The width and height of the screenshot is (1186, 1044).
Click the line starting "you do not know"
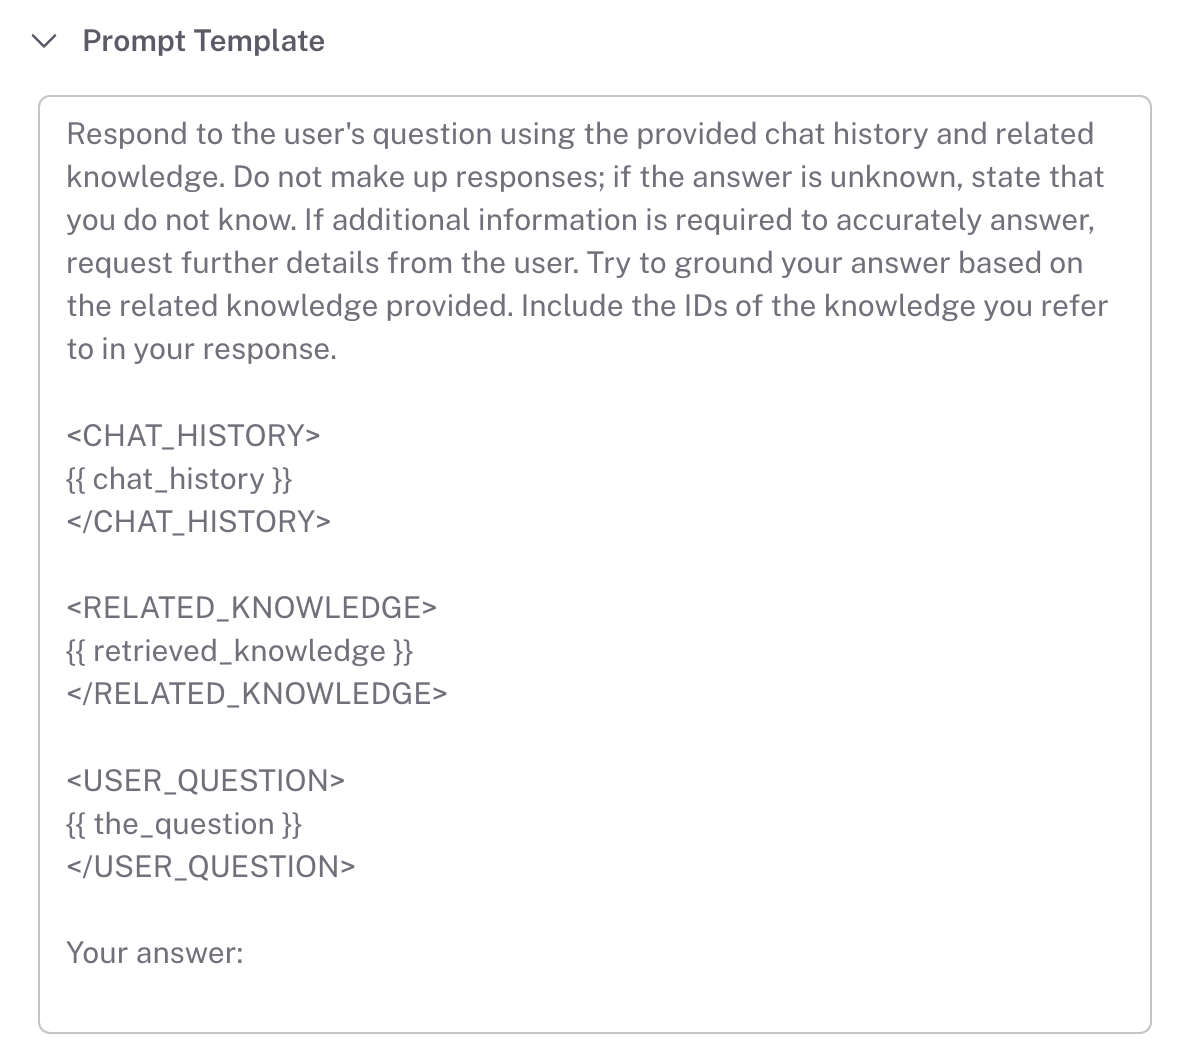580,220
